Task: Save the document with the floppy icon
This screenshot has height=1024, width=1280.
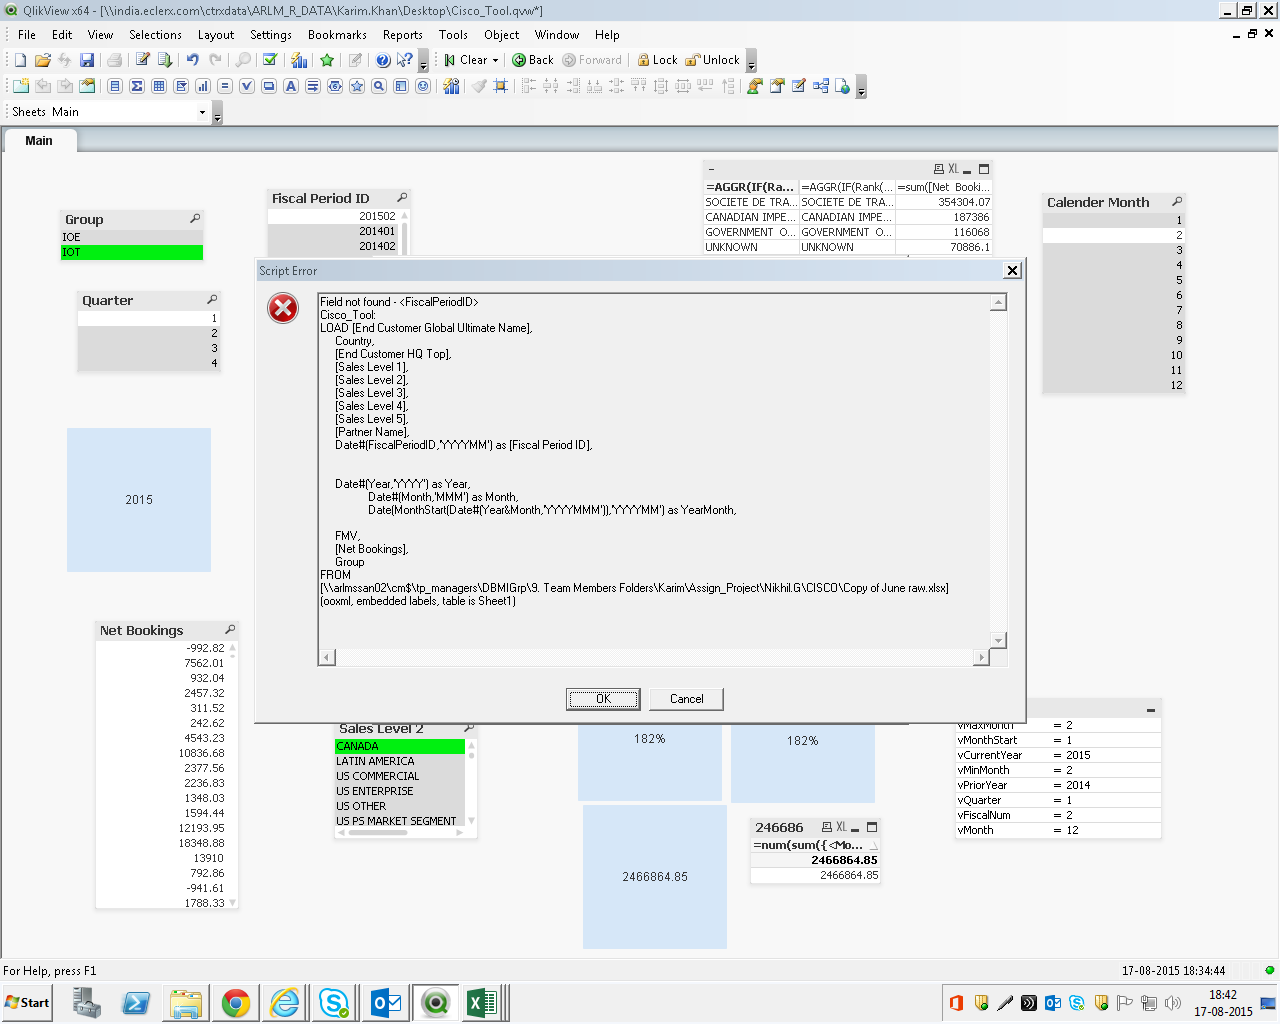Action: point(87,60)
